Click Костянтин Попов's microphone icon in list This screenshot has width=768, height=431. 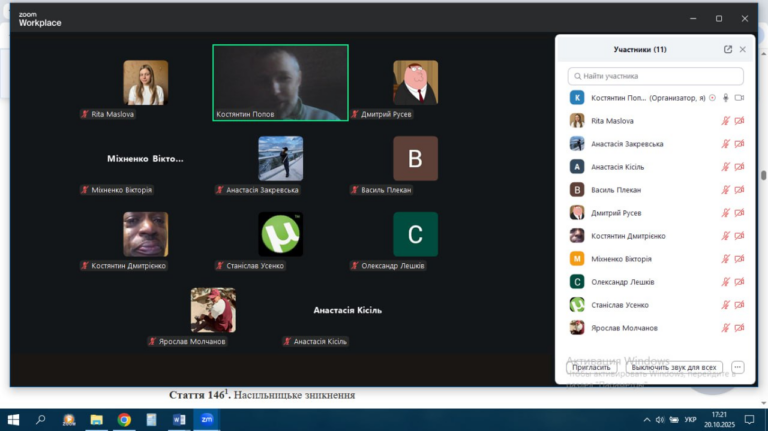(x=726, y=98)
